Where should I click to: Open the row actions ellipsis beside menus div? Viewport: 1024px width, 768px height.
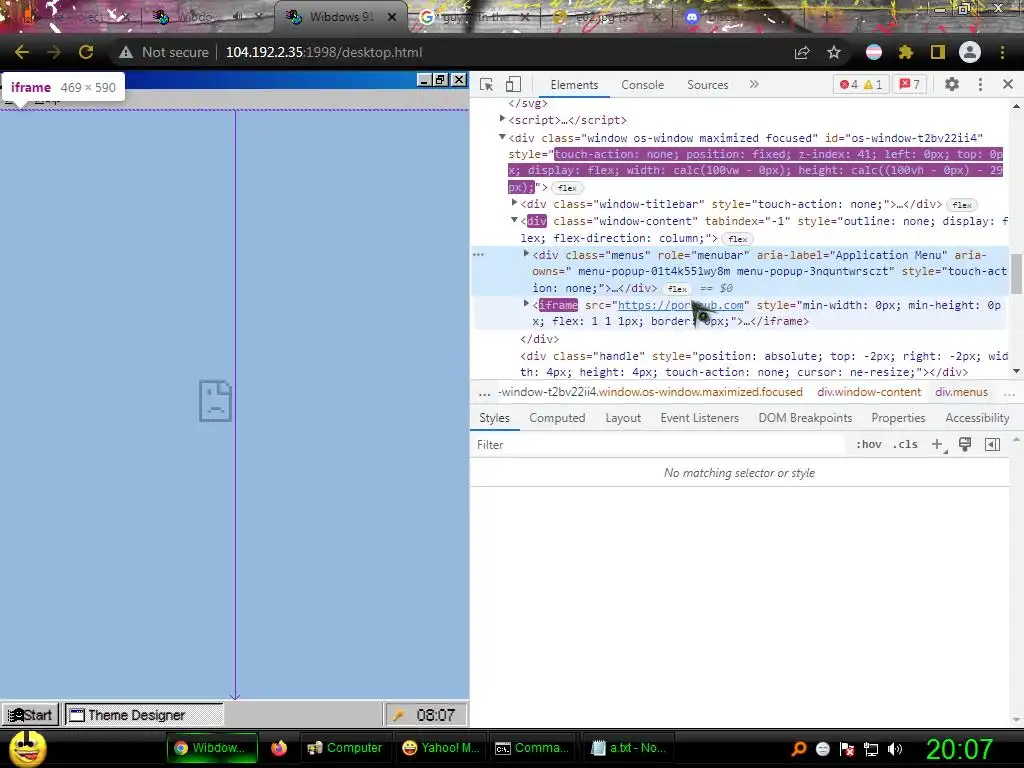coord(479,255)
